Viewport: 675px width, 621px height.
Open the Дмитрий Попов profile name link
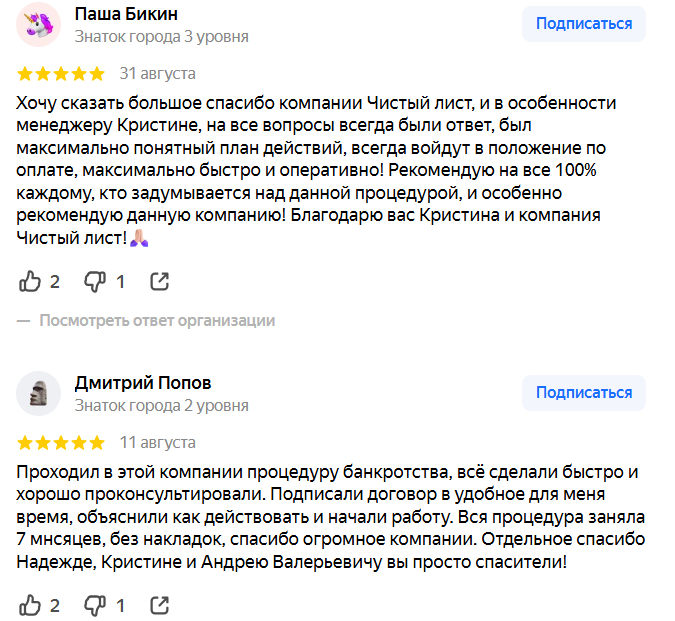[x=143, y=383]
